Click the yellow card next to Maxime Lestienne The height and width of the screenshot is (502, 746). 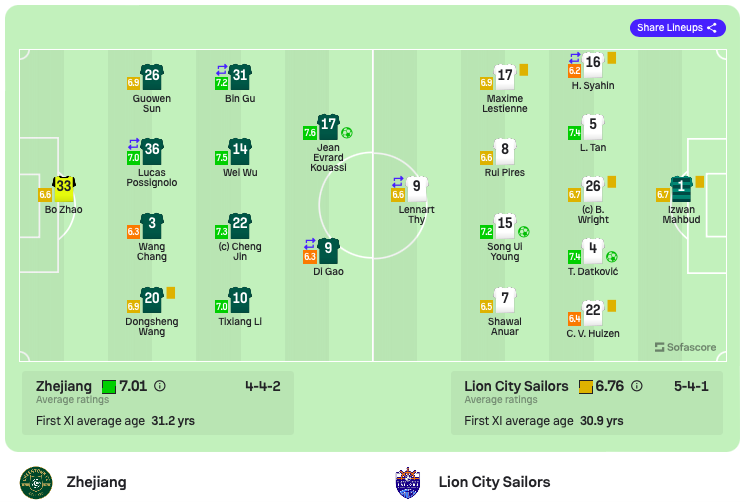pyautogui.click(x=524, y=70)
